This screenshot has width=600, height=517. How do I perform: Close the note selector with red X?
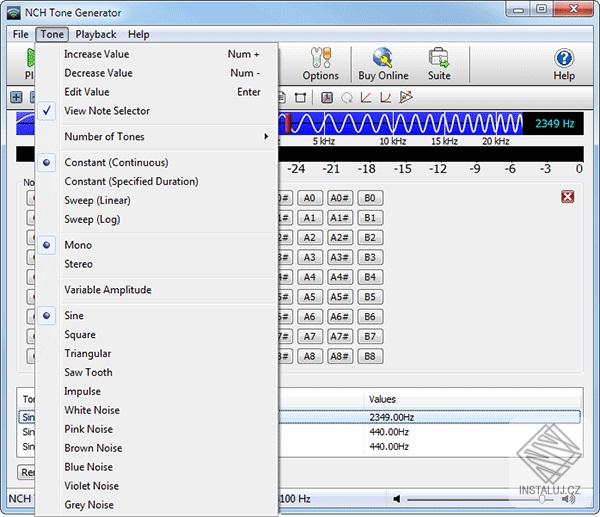567,197
